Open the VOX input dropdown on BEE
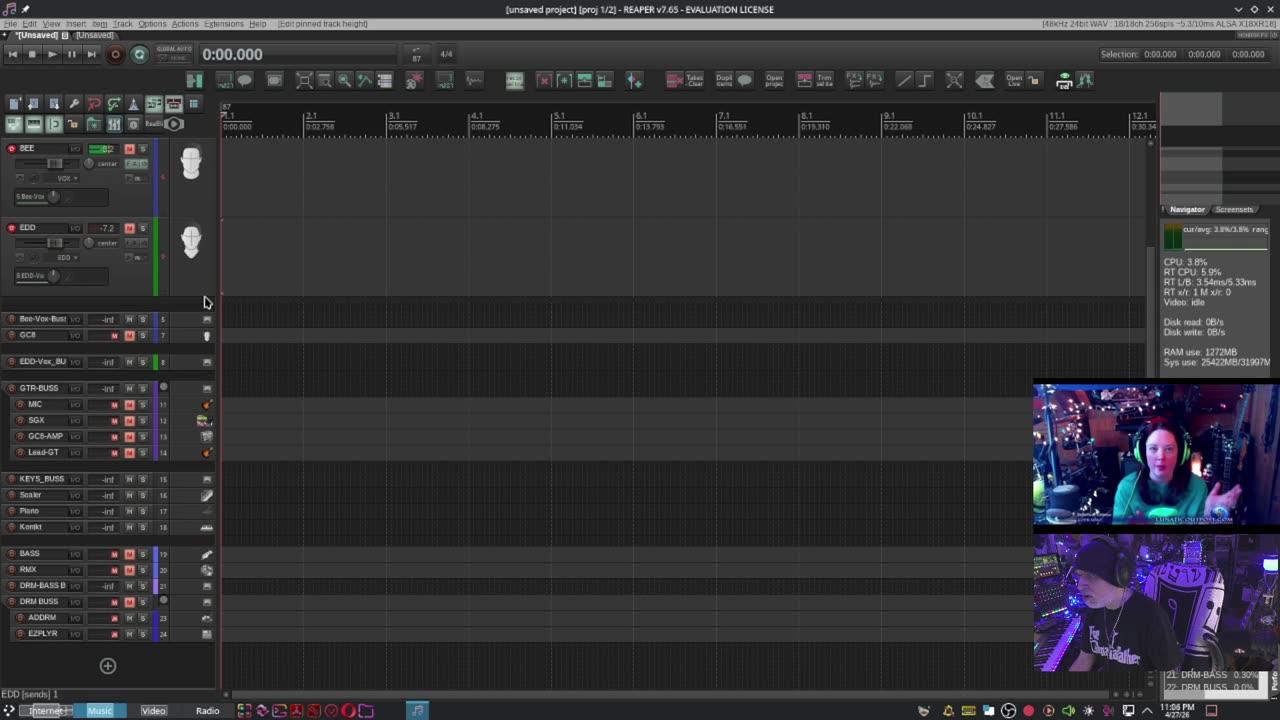This screenshot has height=720, width=1280. (66, 178)
